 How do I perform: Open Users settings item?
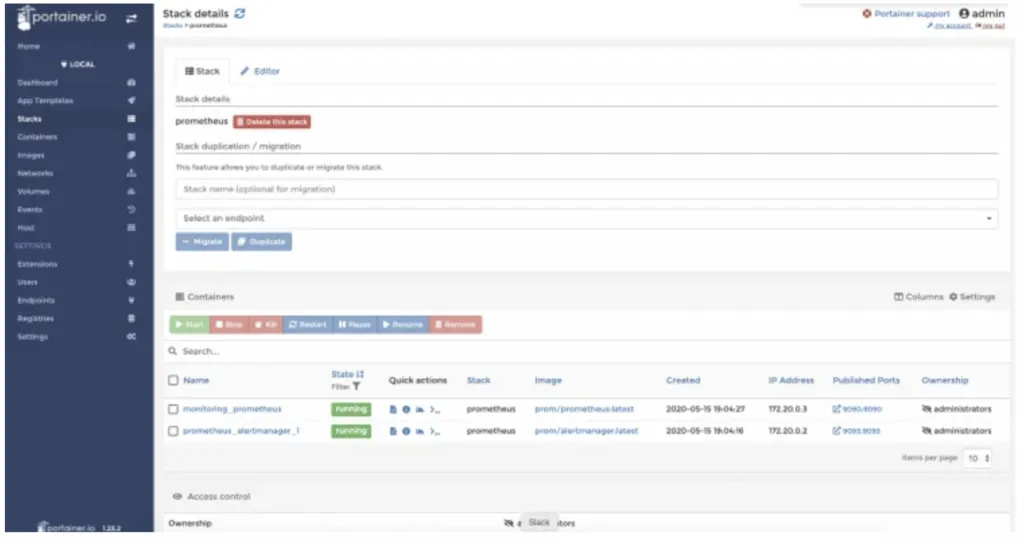click(27, 282)
